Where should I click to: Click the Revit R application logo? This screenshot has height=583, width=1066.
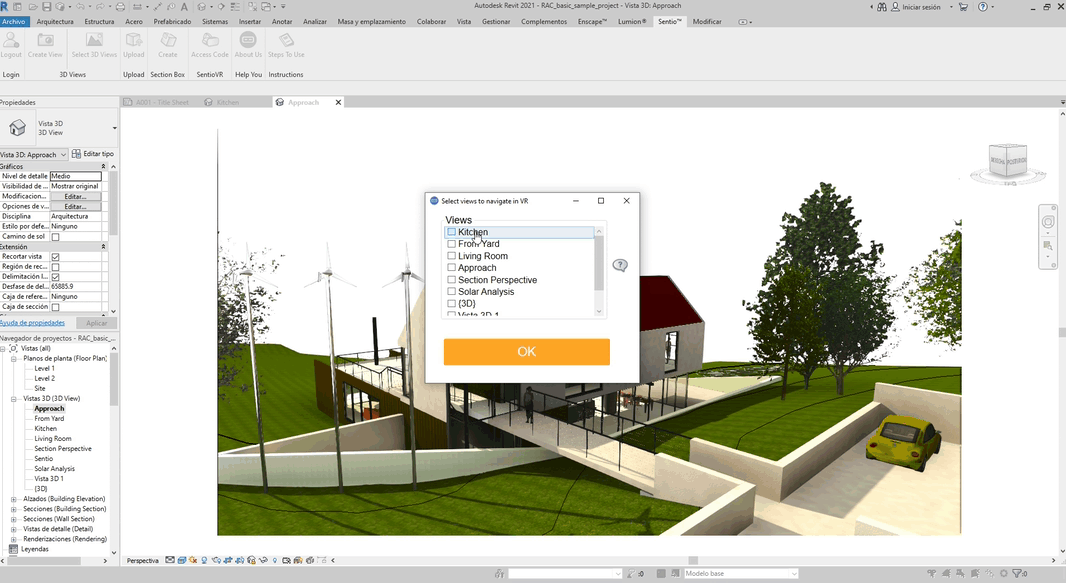pyautogui.click(x=5, y=6)
